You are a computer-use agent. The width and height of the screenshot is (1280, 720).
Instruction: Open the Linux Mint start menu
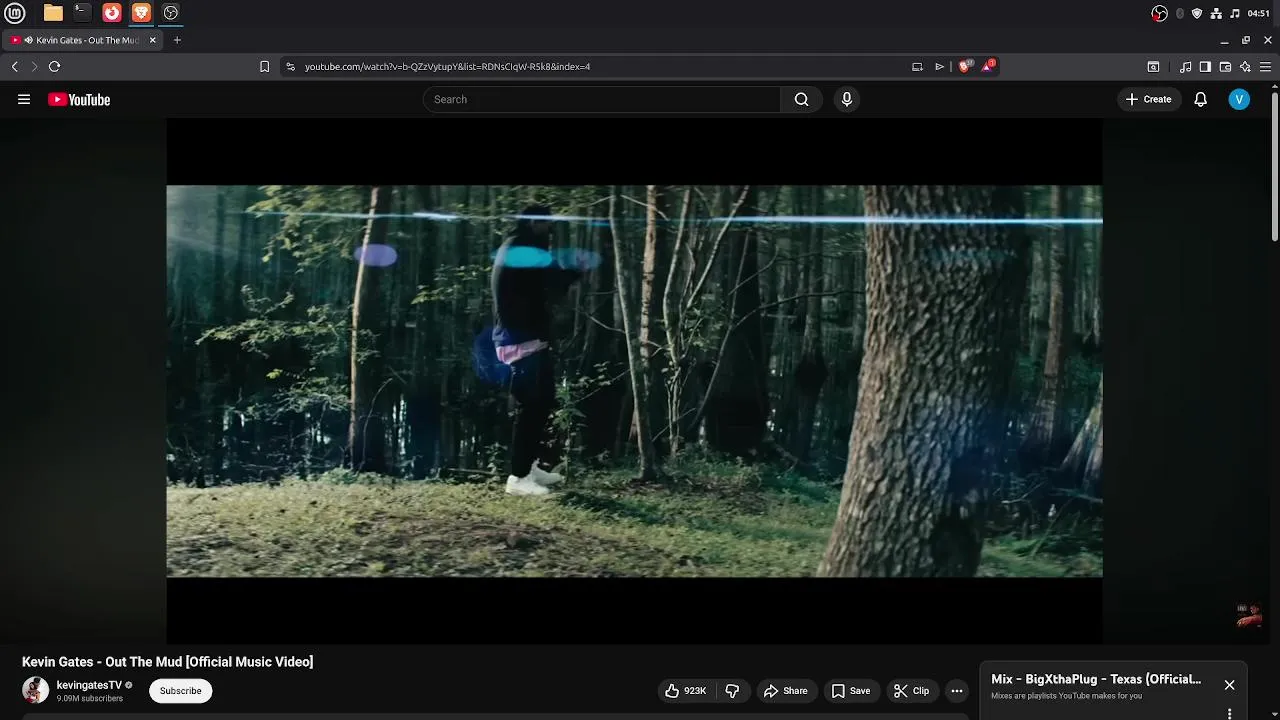pyautogui.click(x=15, y=13)
